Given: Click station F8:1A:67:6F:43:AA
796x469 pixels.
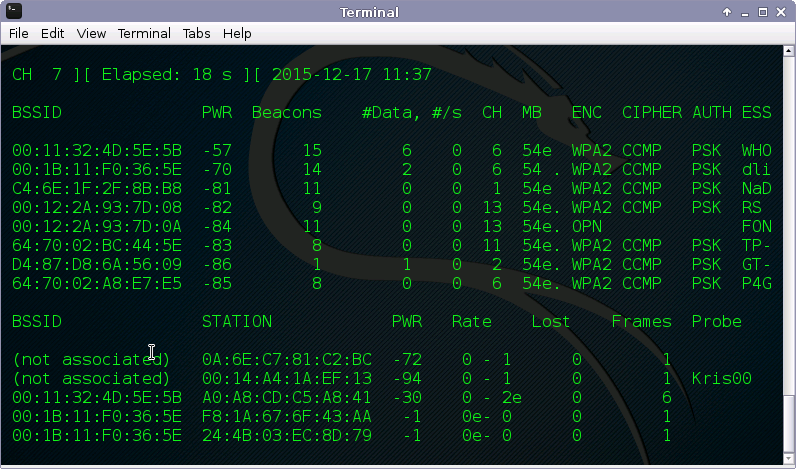Looking at the screenshot, I should tap(287, 417).
